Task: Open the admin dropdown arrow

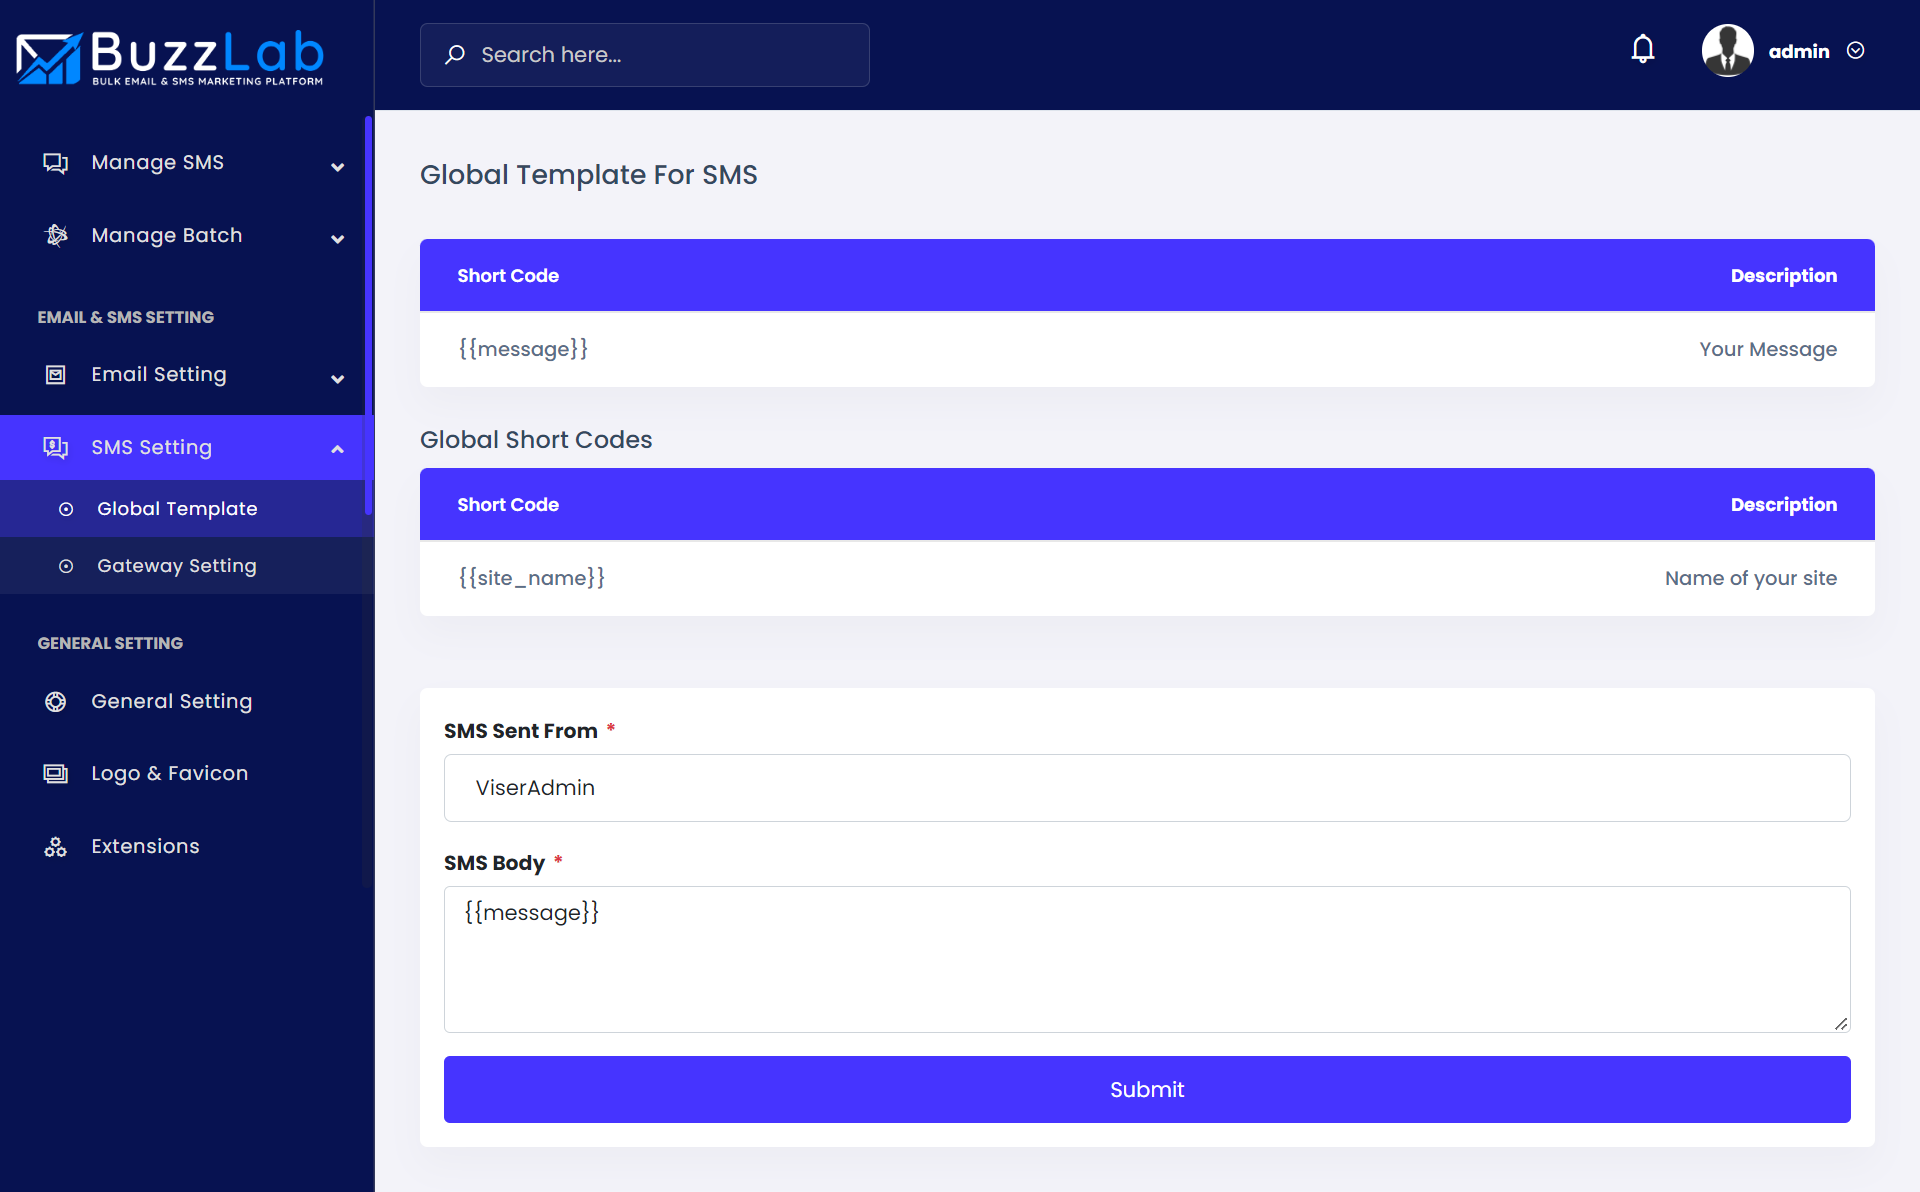Action: tap(1856, 51)
